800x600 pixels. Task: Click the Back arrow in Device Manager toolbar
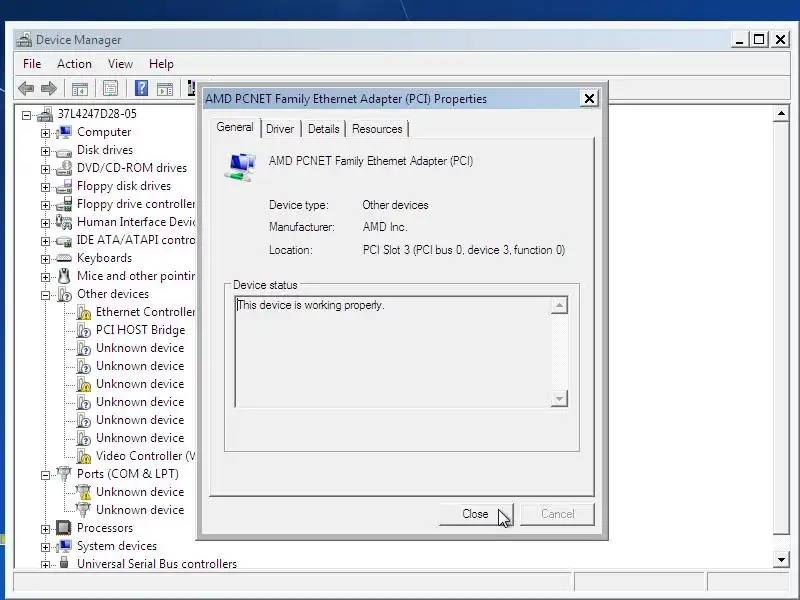(26, 89)
